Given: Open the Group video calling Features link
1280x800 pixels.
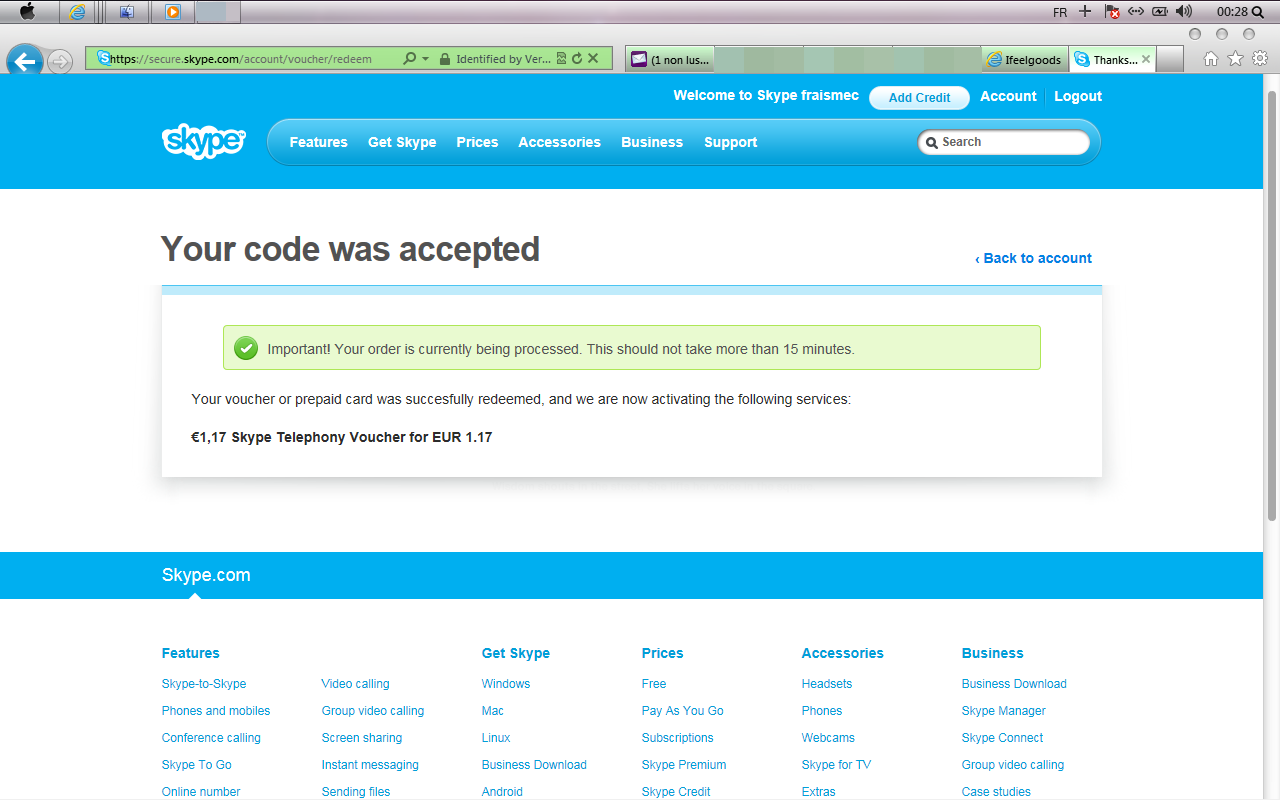Looking at the screenshot, I should pyautogui.click(x=373, y=711).
